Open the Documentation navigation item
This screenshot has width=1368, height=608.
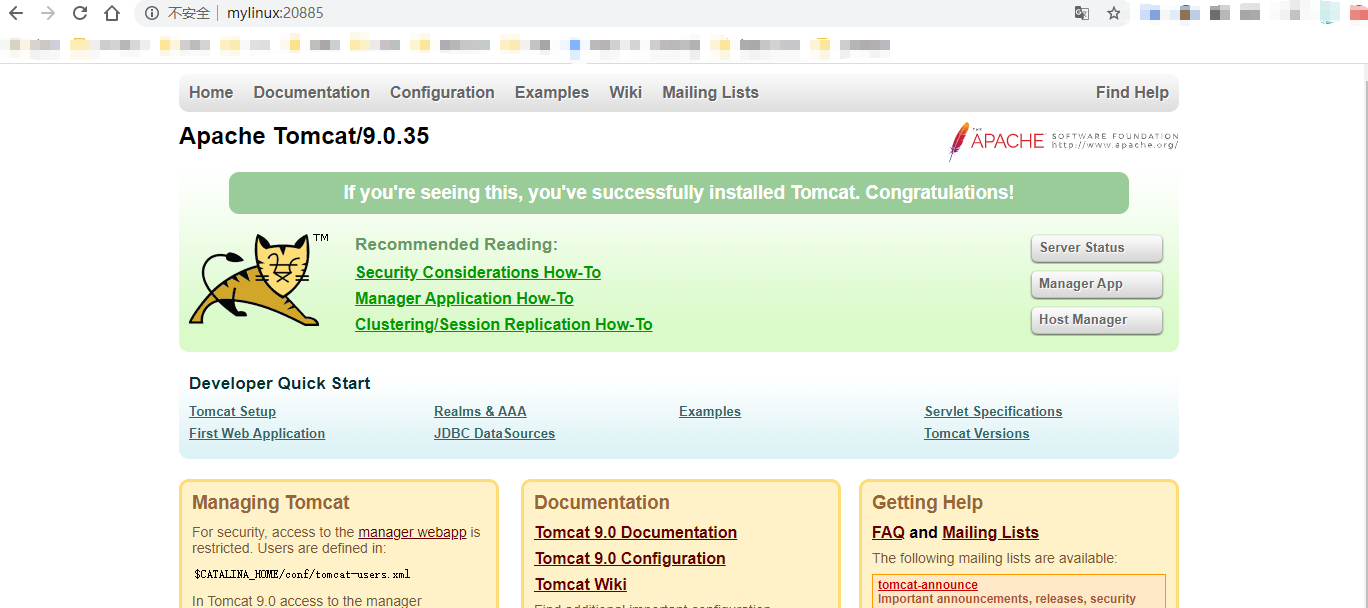pos(311,92)
